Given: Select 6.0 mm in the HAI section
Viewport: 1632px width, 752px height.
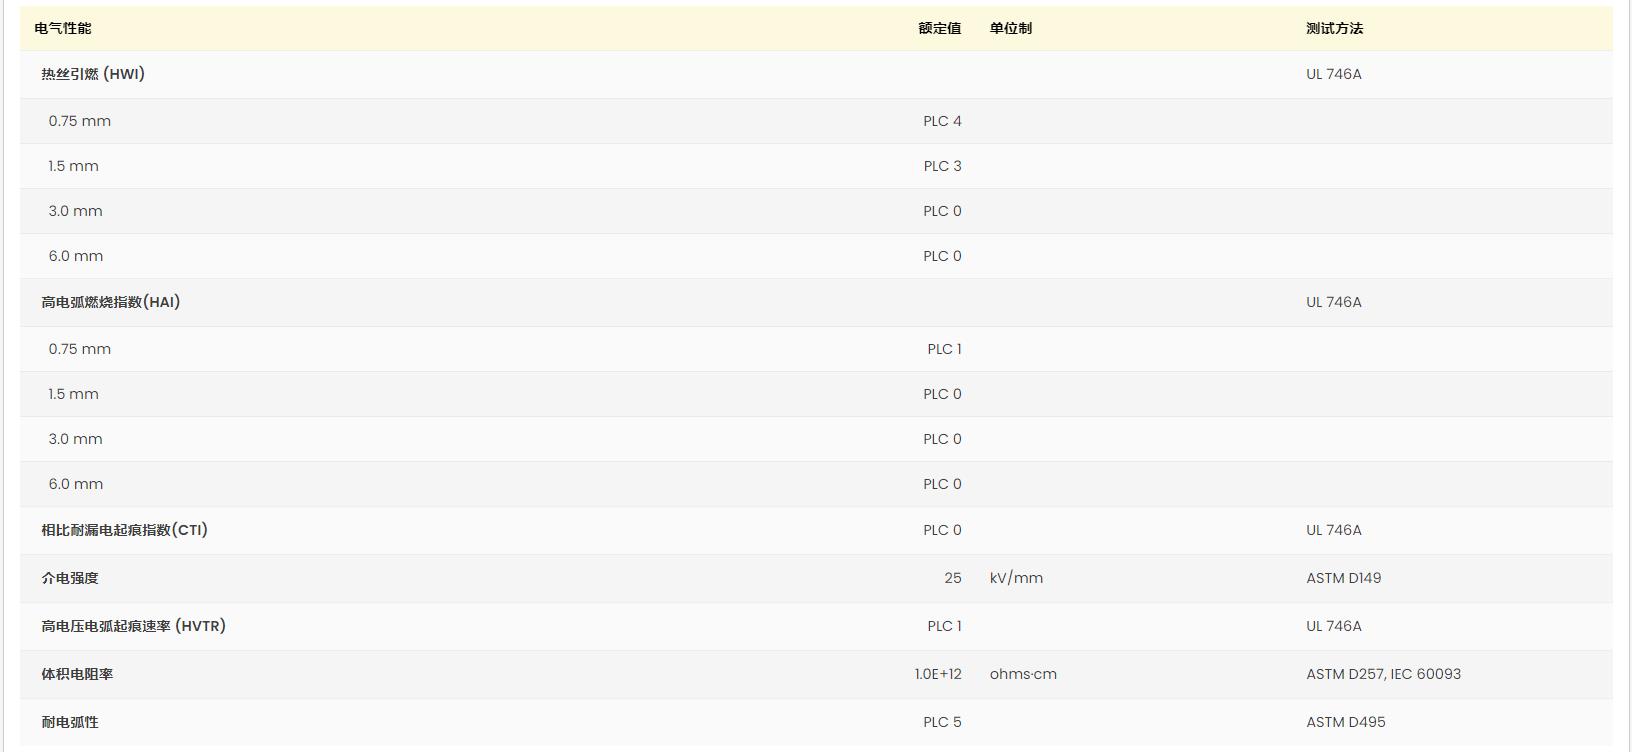Looking at the screenshot, I should pos(76,484).
